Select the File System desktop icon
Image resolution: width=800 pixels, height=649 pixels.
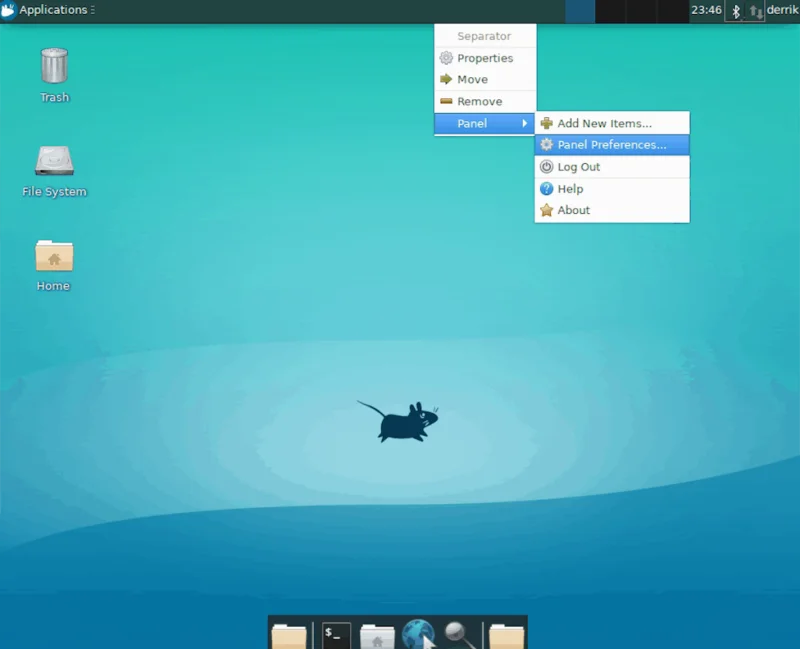[x=54, y=171]
